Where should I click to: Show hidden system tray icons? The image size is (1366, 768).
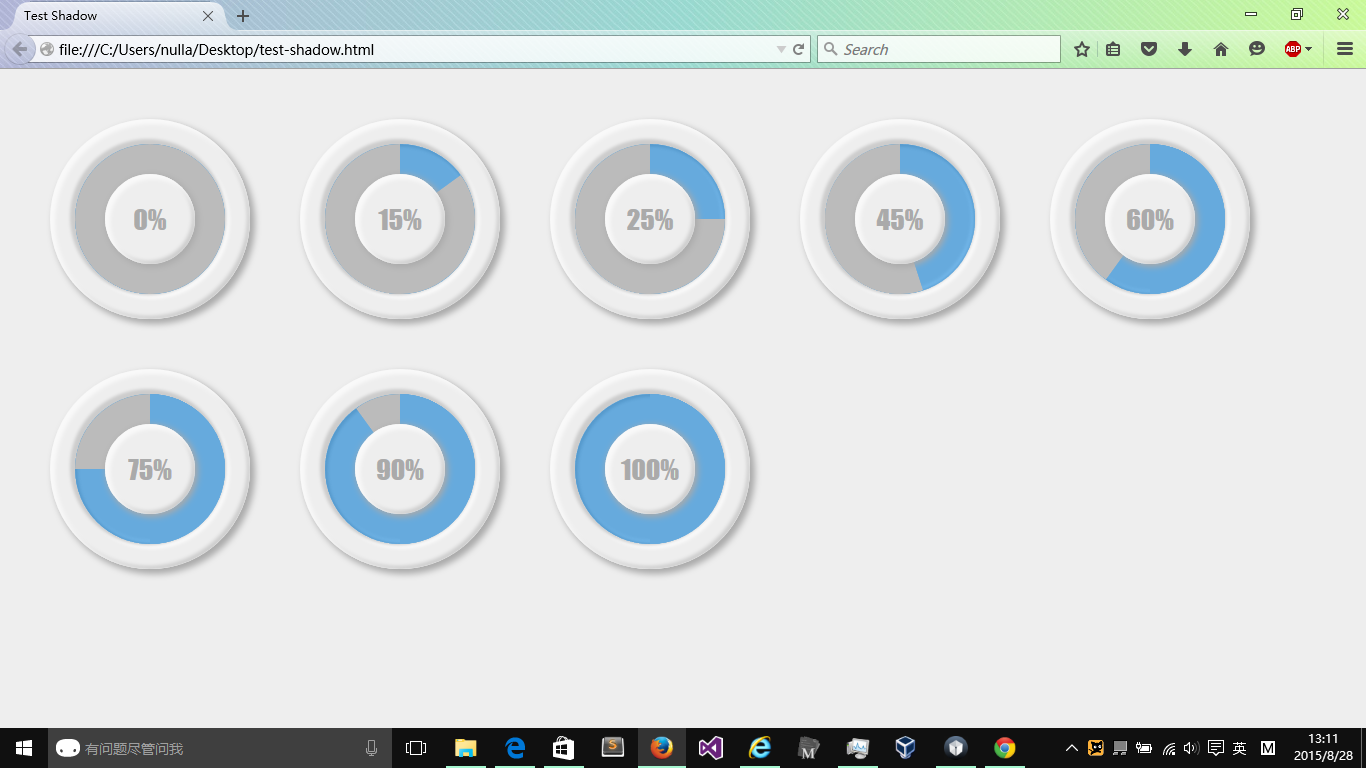[x=1071, y=748]
